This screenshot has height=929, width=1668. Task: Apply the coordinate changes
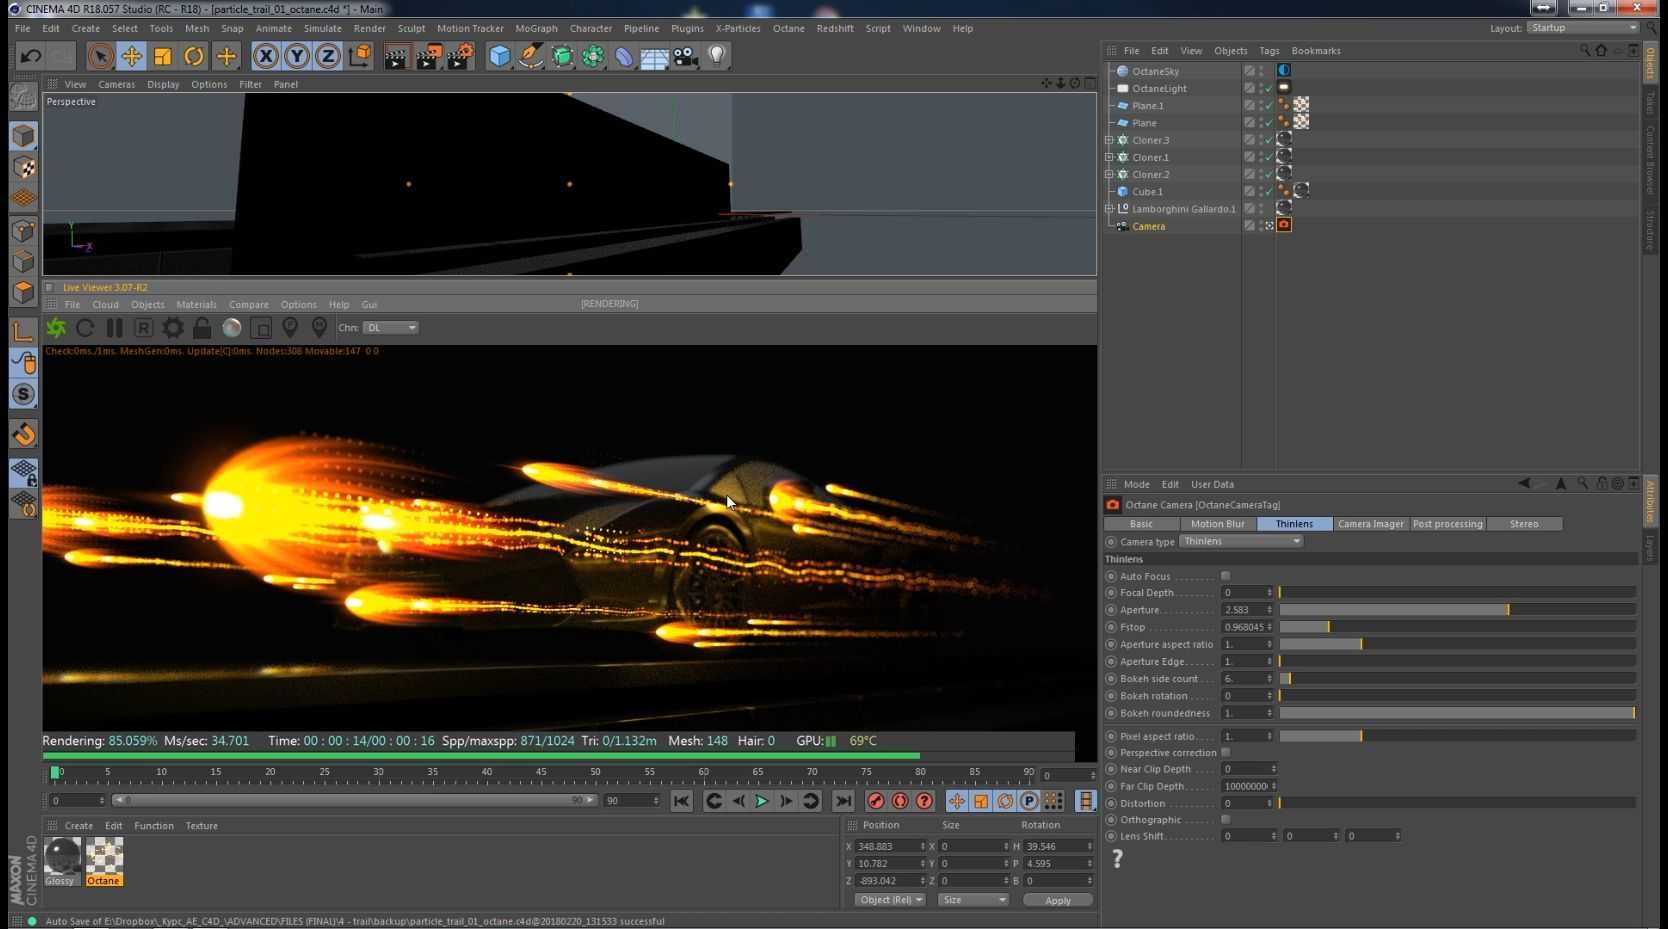[1057, 900]
